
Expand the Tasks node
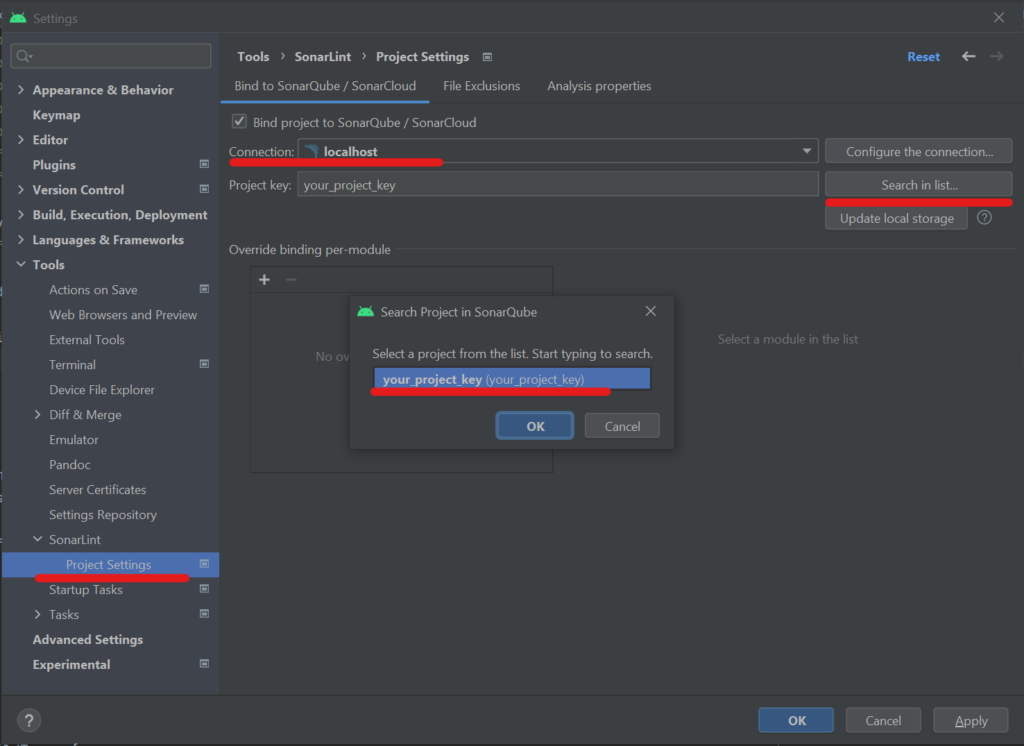coord(37,615)
